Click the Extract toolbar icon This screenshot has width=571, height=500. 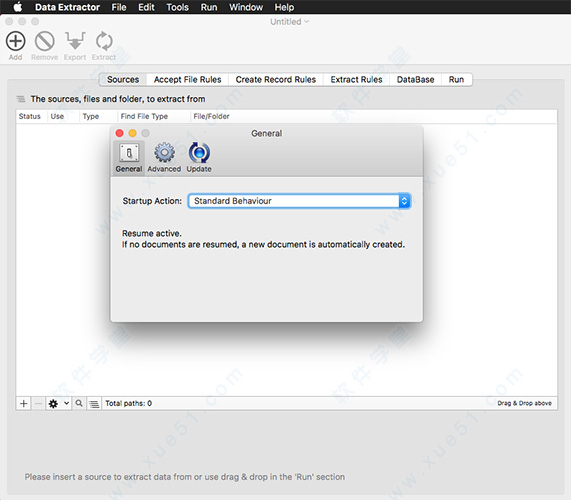(x=104, y=41)
